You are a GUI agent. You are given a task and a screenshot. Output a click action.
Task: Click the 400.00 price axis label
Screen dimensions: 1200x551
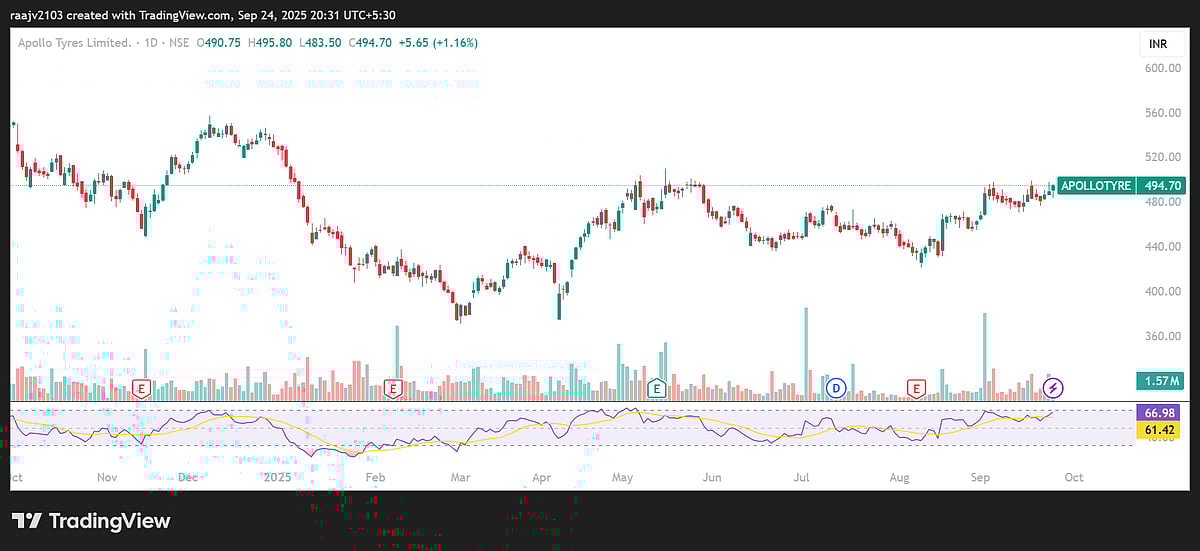tap(1164, 292)
